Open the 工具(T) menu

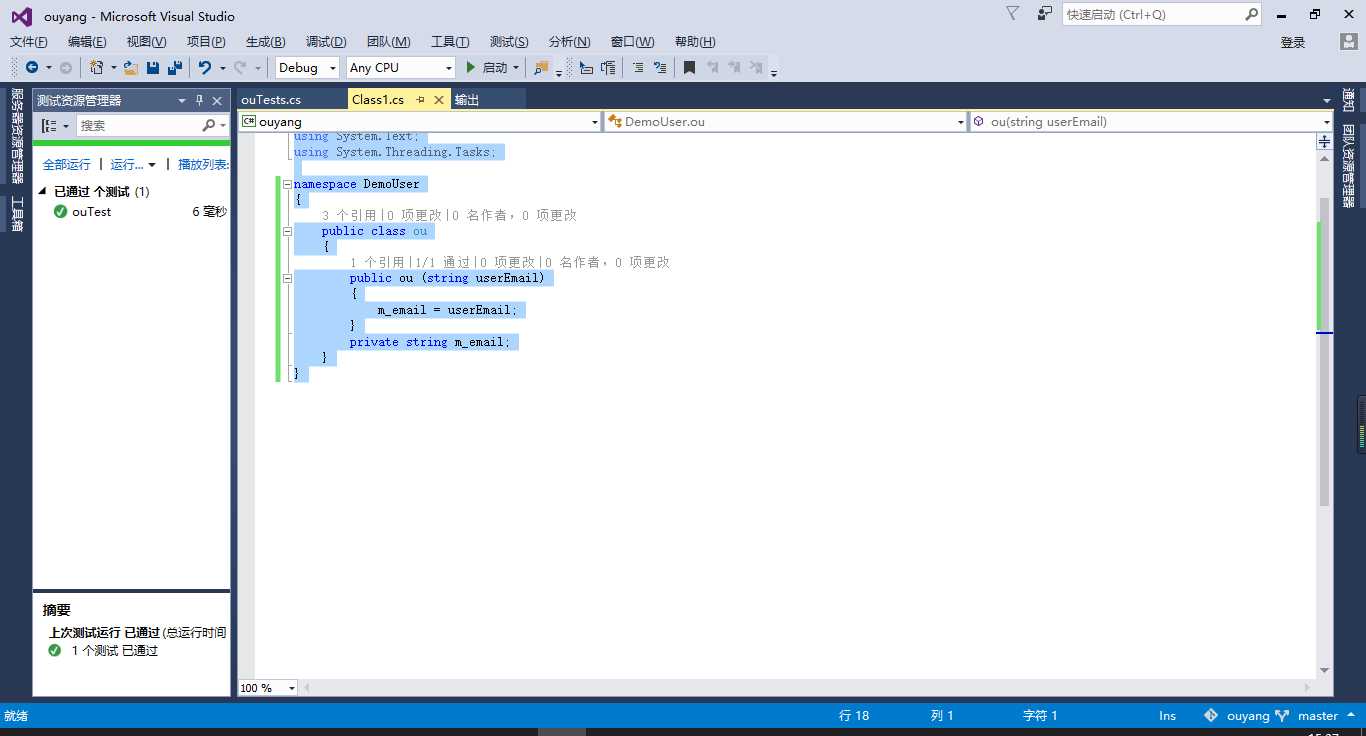[x=450, y=42]
